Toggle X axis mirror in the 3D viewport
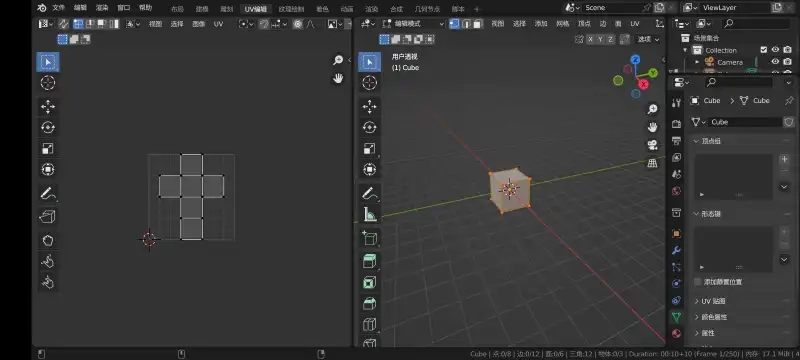 coord(590,39)
